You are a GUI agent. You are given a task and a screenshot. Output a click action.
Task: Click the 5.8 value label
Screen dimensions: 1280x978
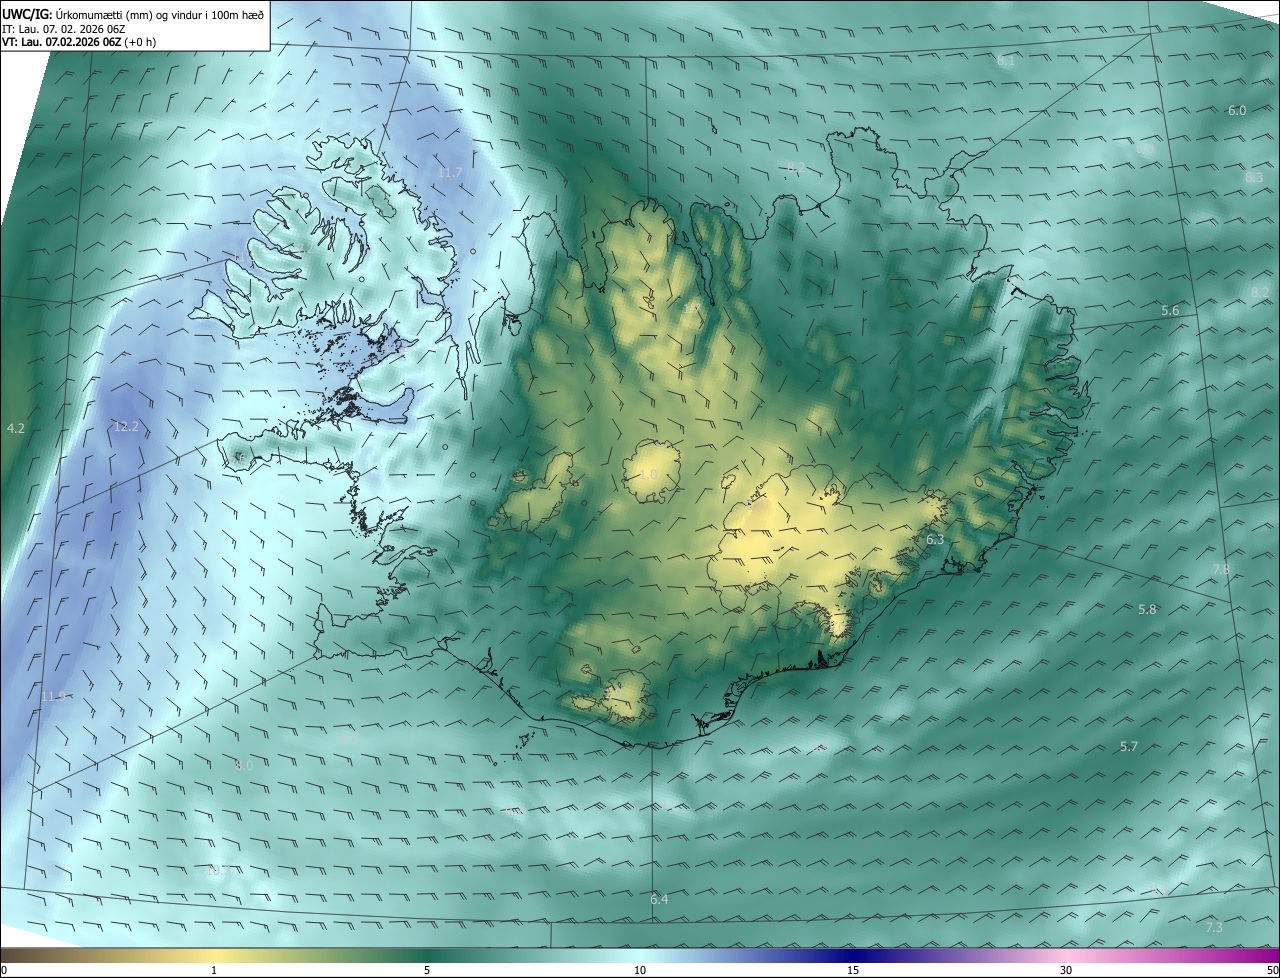pos(1147,610)
